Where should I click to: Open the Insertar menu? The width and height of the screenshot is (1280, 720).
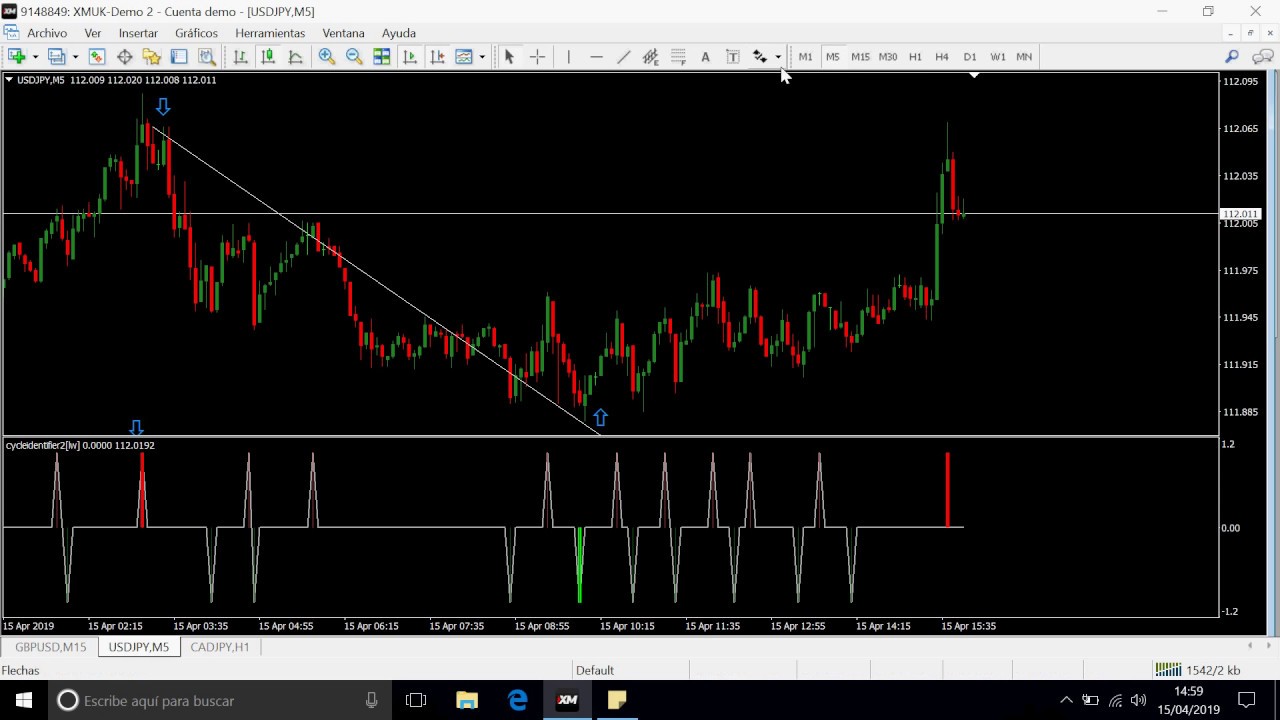[138, 33]
